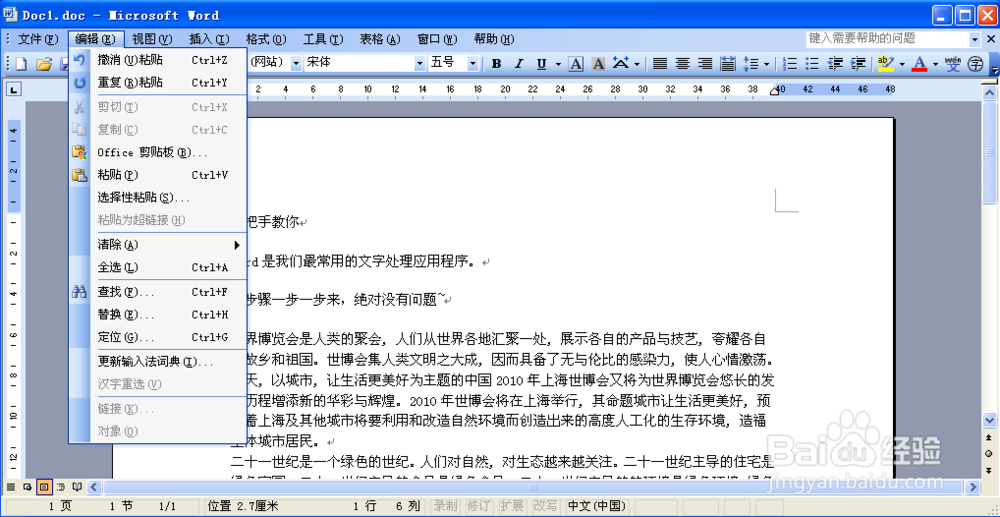This screenshot has width=1000, height=517.
Task: Switch to Normal view button
Action: tap(11, 488)
